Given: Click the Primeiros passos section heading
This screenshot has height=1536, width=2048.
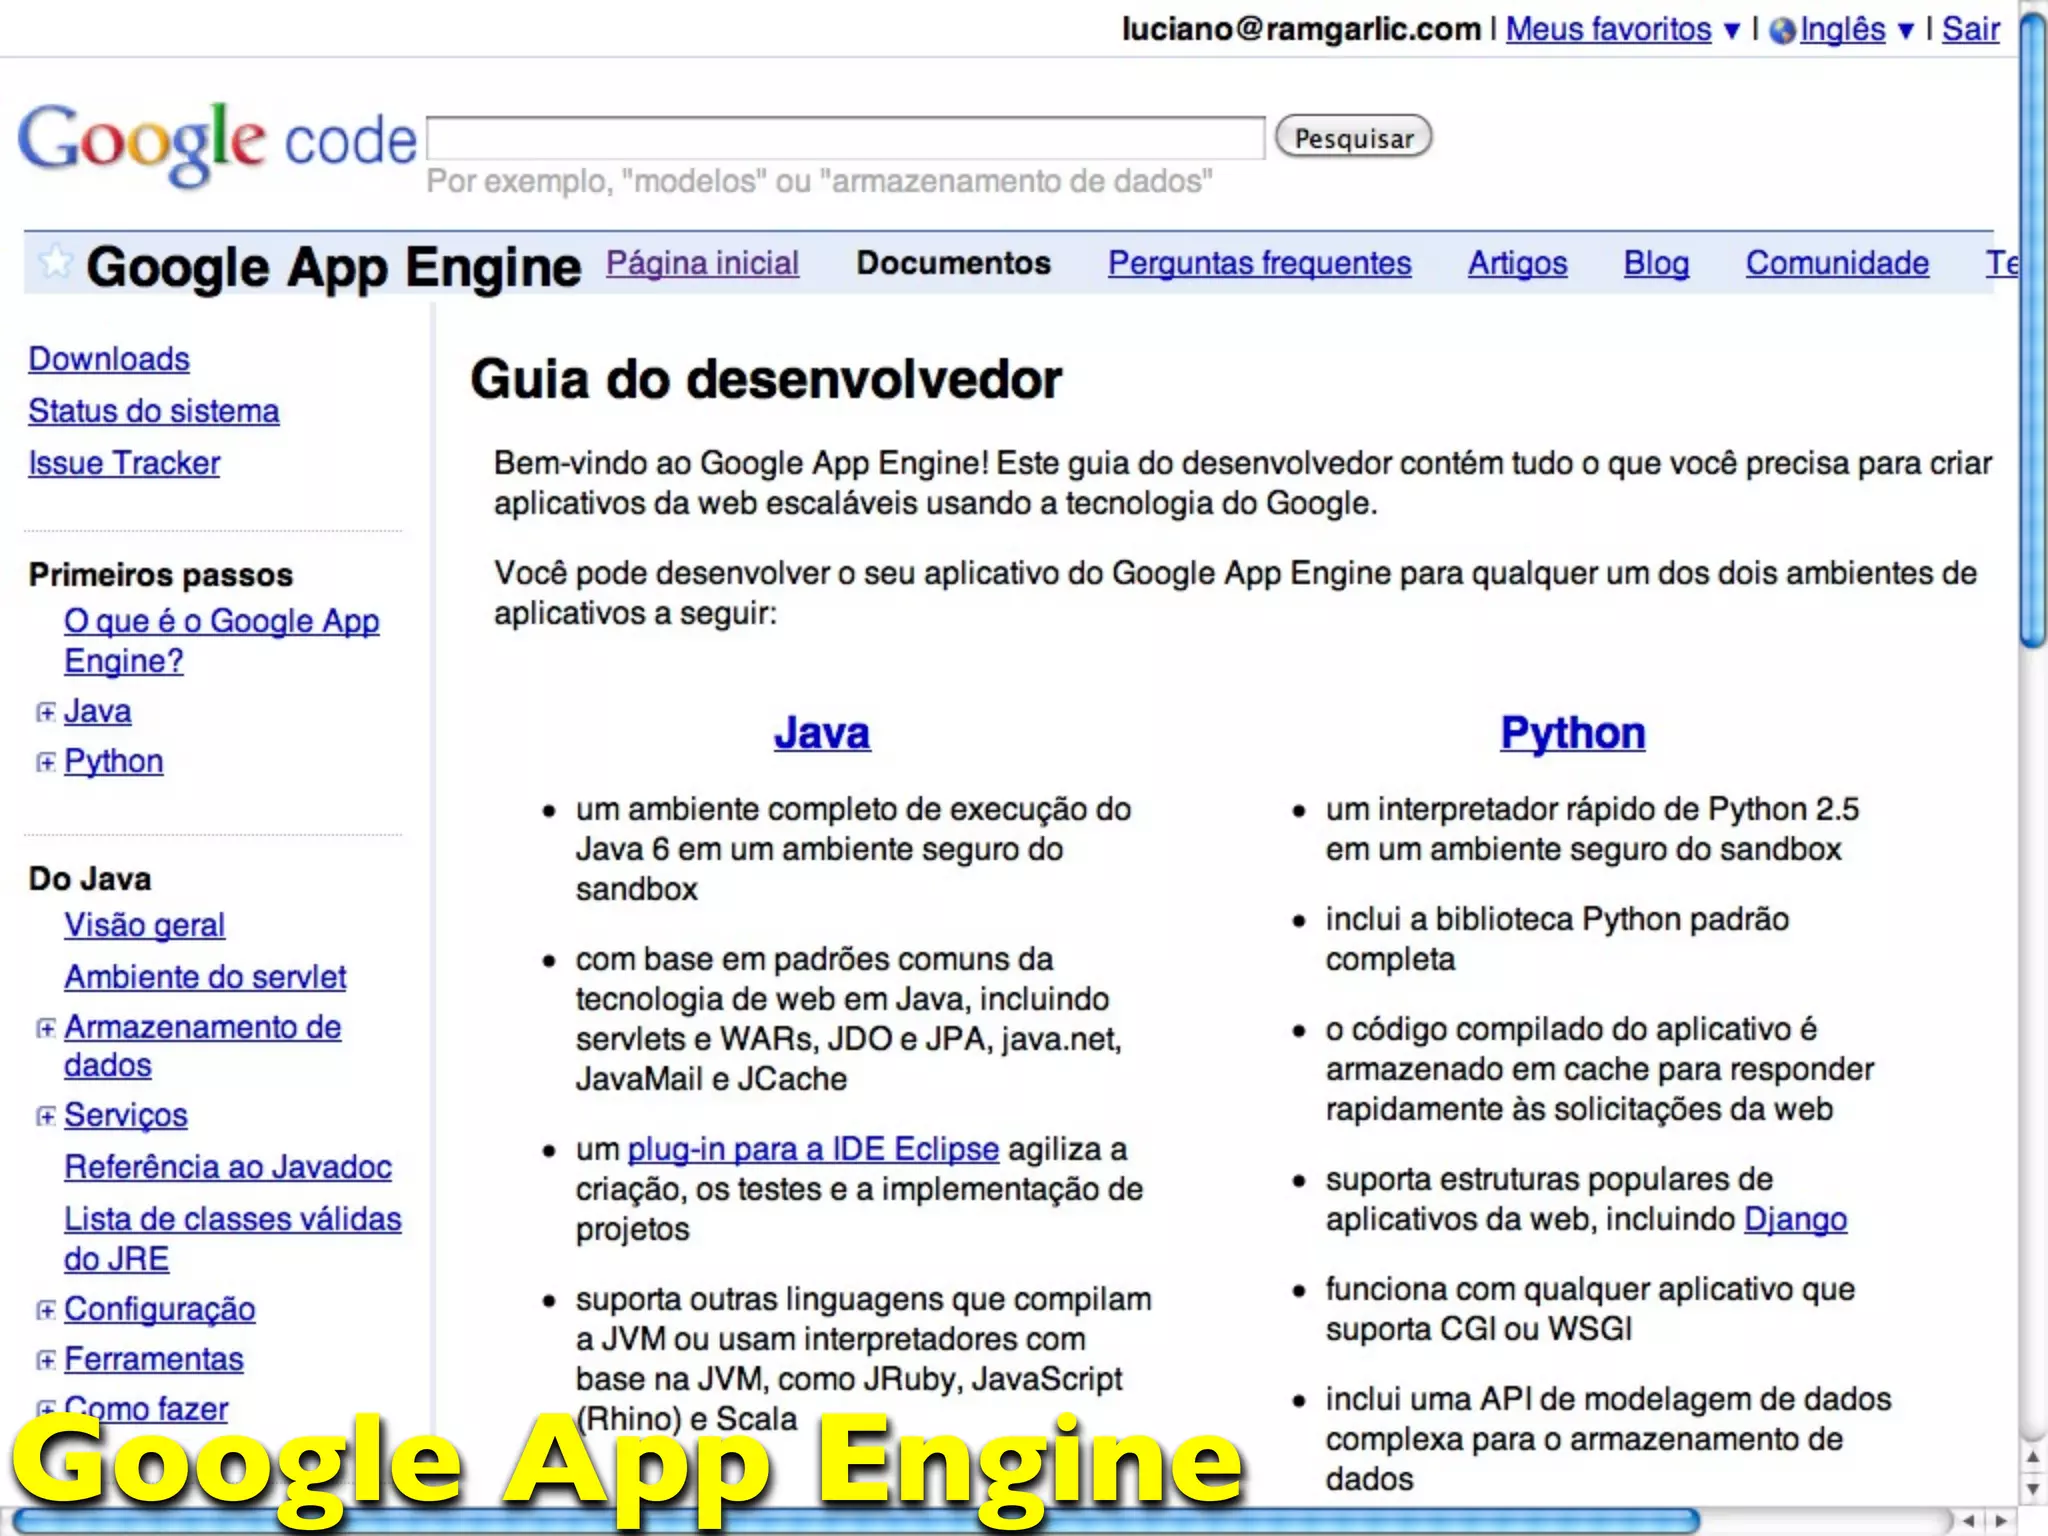Looking at the screenshot, I should pos(161,575).
